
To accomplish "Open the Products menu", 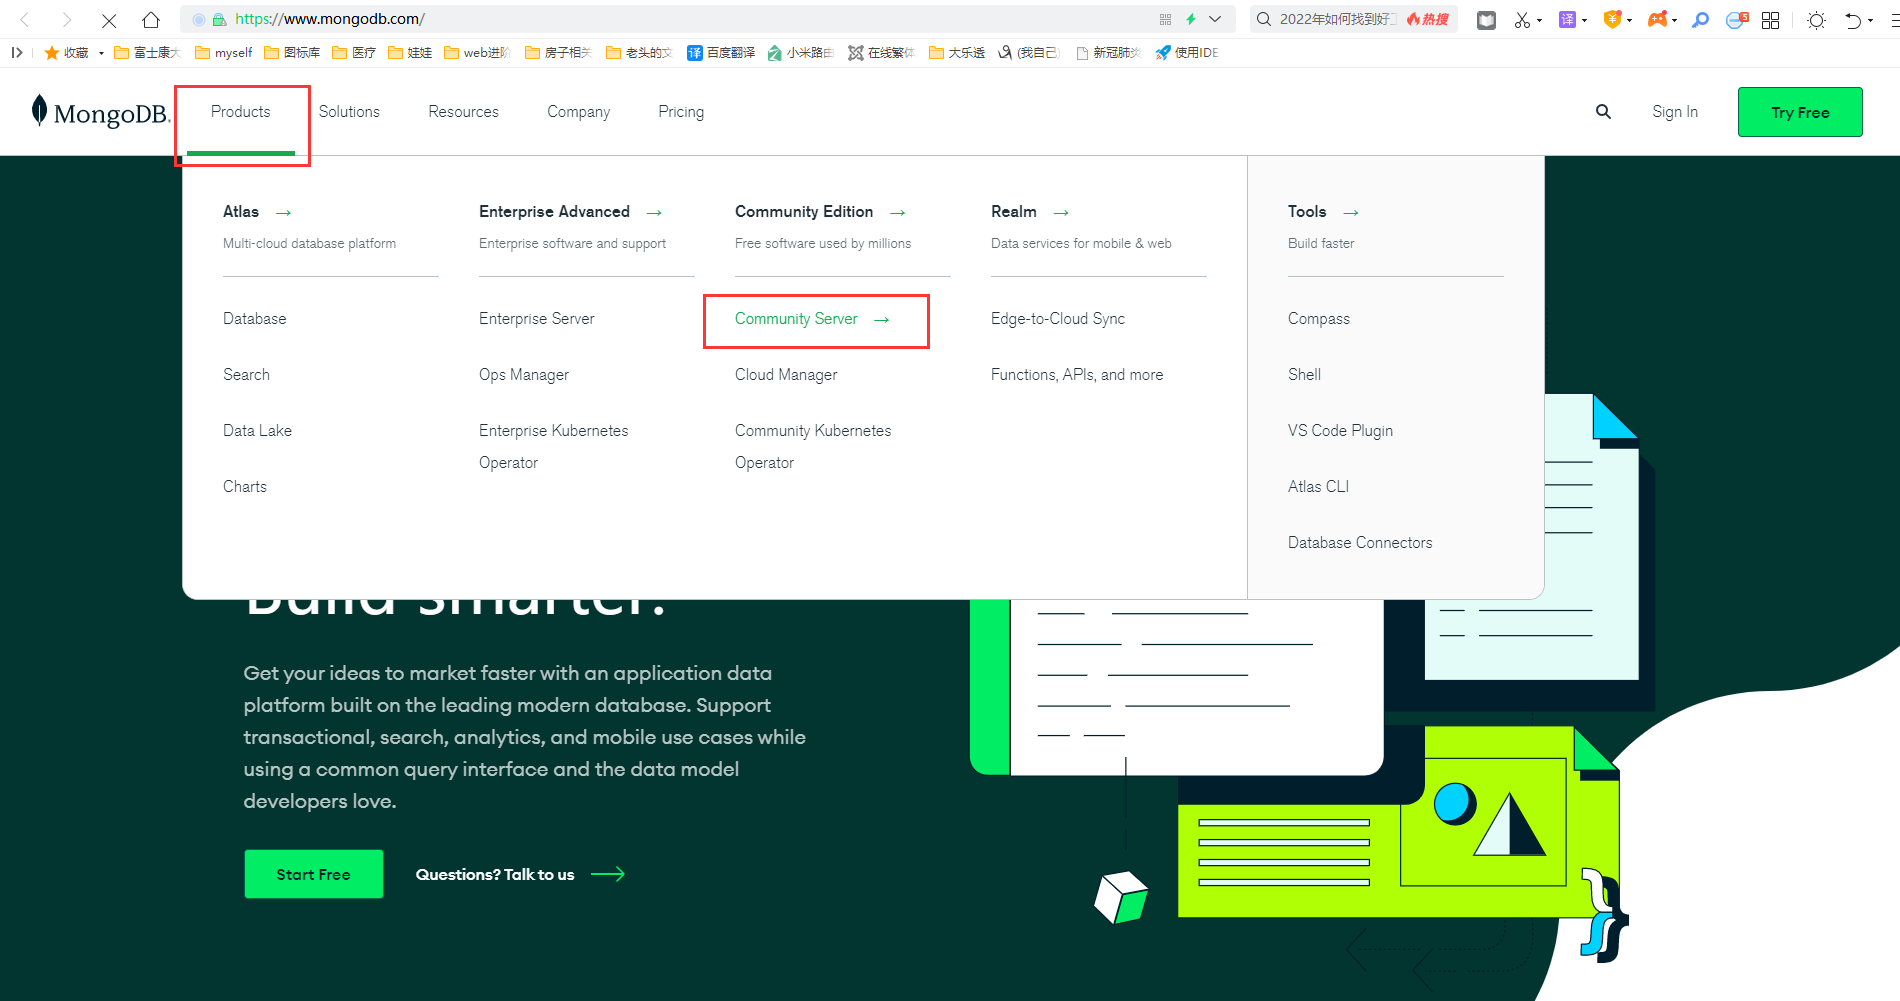I will [x=241, y=112].
